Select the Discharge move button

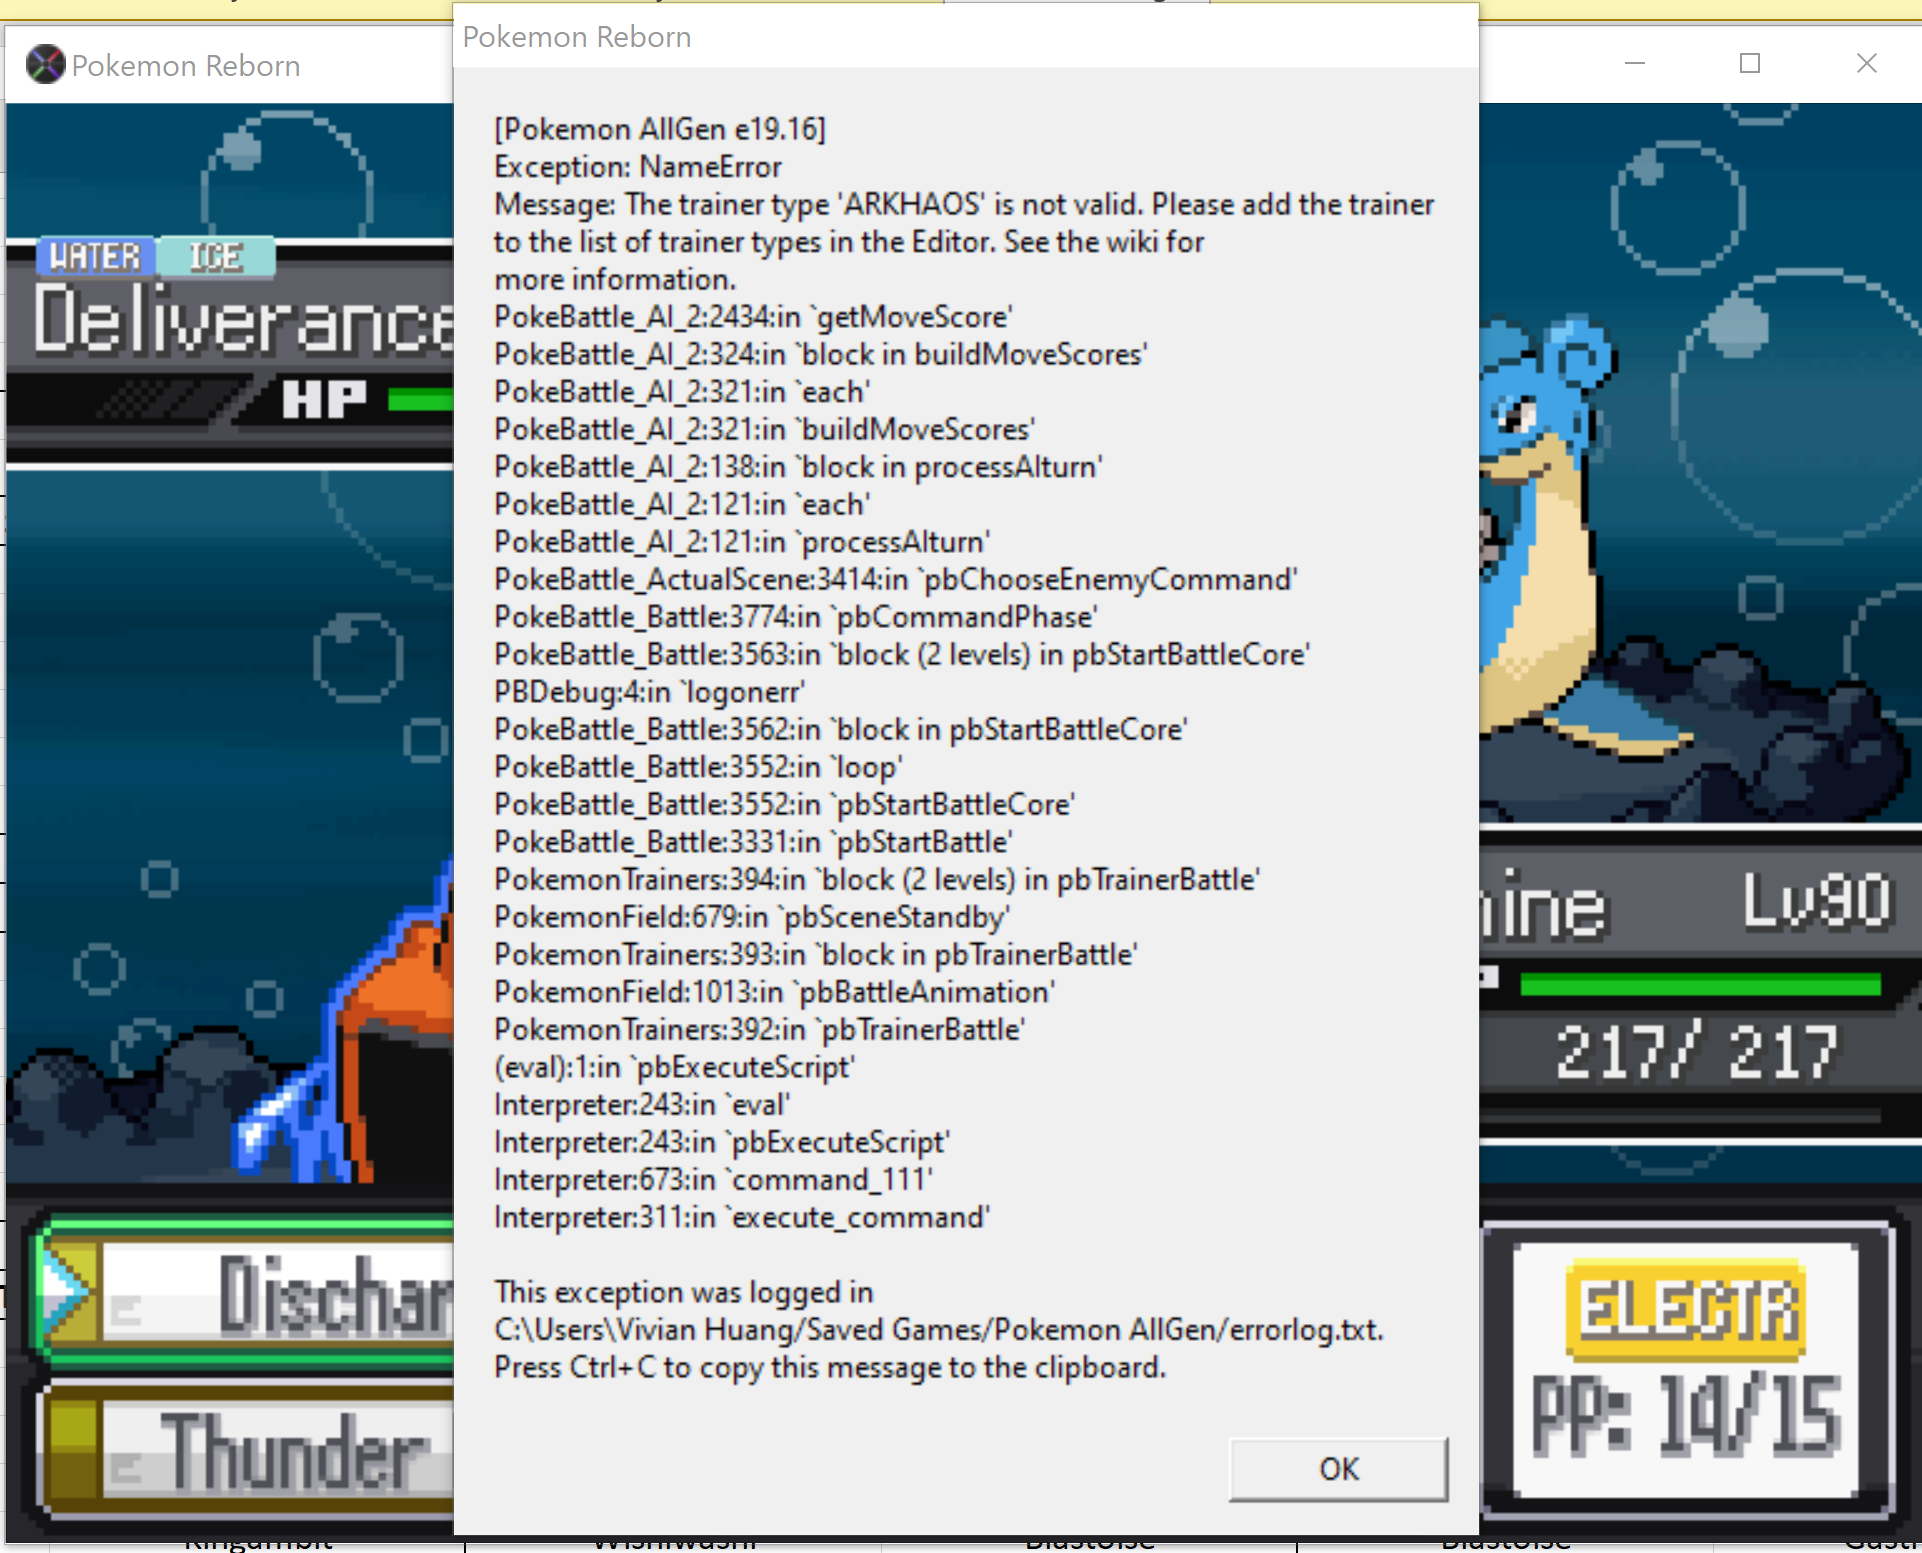pyautogui.click(x=245, y=1294)
